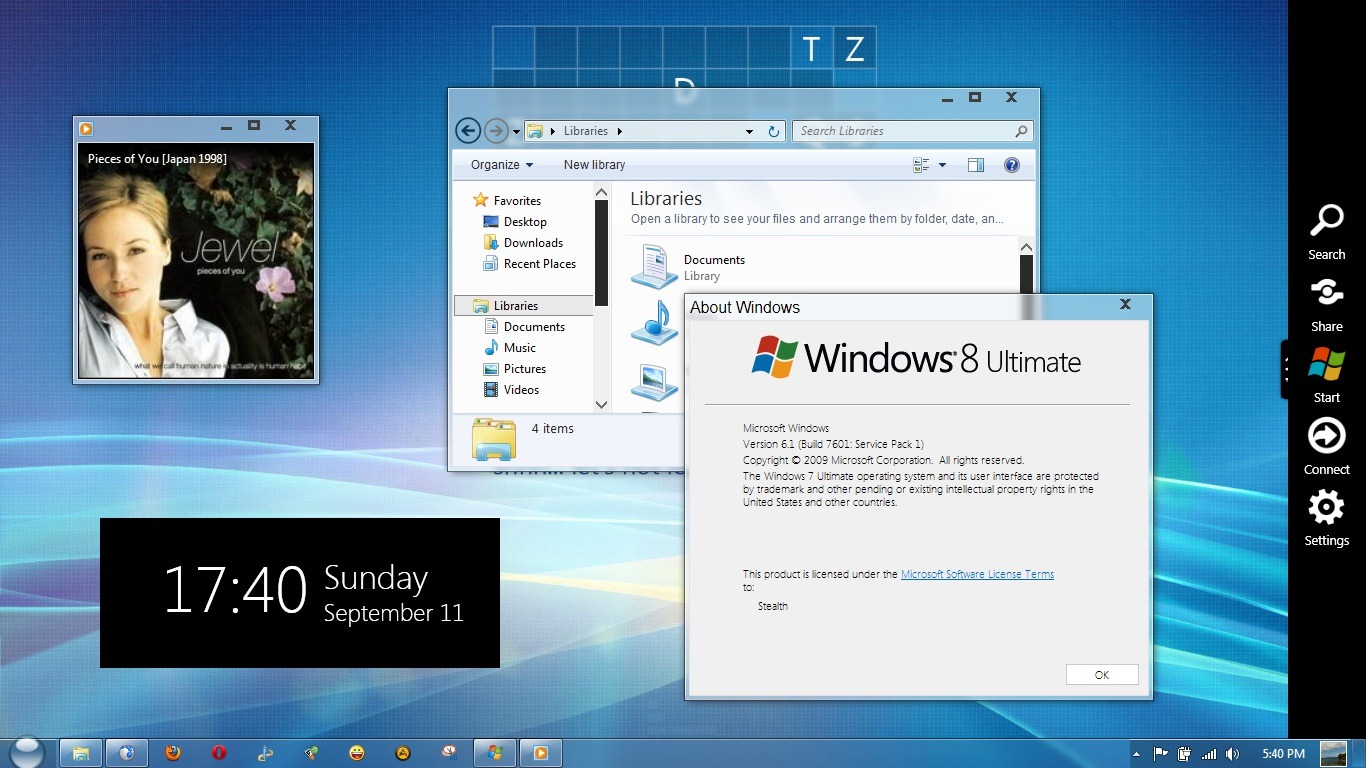Click file list scrollbar up arrow
This screenshot has height=768, width=1366.
coord(1026,246)
